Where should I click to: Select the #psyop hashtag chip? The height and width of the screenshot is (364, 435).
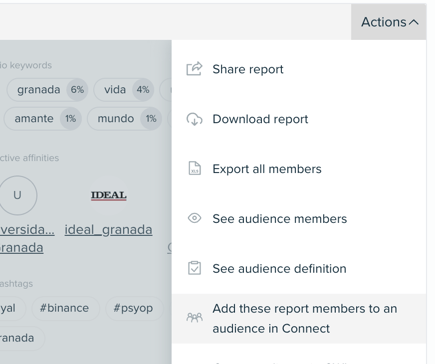[x=134, y=308]
